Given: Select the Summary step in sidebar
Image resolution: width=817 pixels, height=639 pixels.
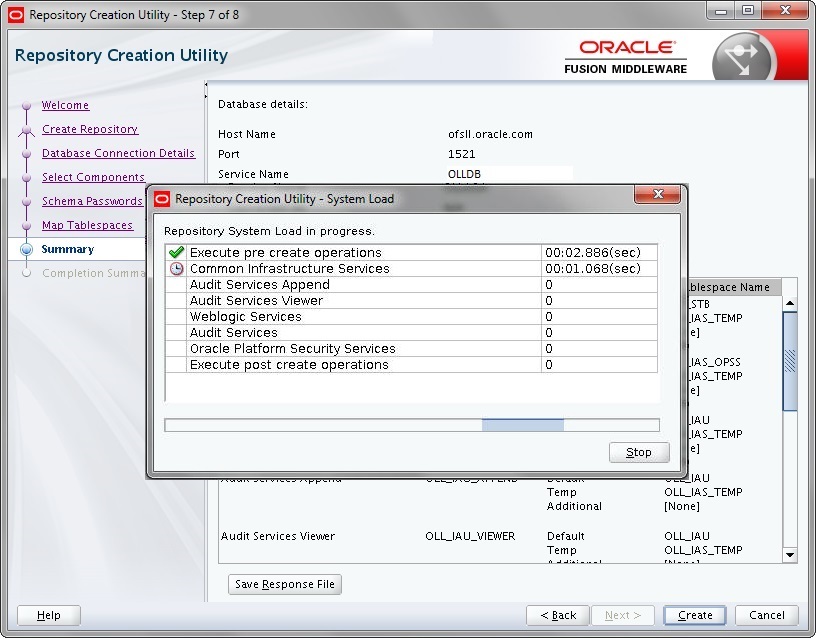Looking at the screenshot, I should click(x=68, y=249).
